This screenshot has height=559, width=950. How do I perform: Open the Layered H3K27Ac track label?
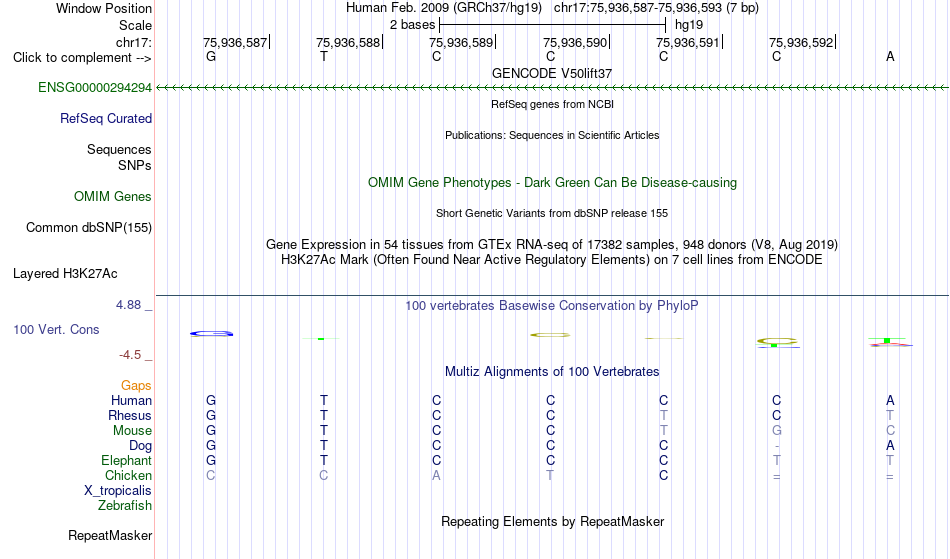click(x=65, y=274)
